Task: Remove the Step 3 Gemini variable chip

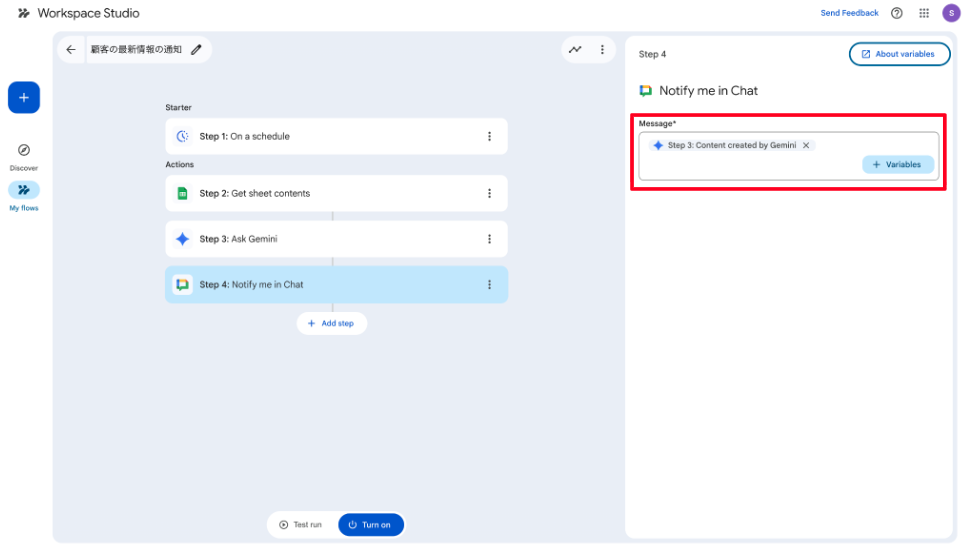Action: tap(806, 145)
